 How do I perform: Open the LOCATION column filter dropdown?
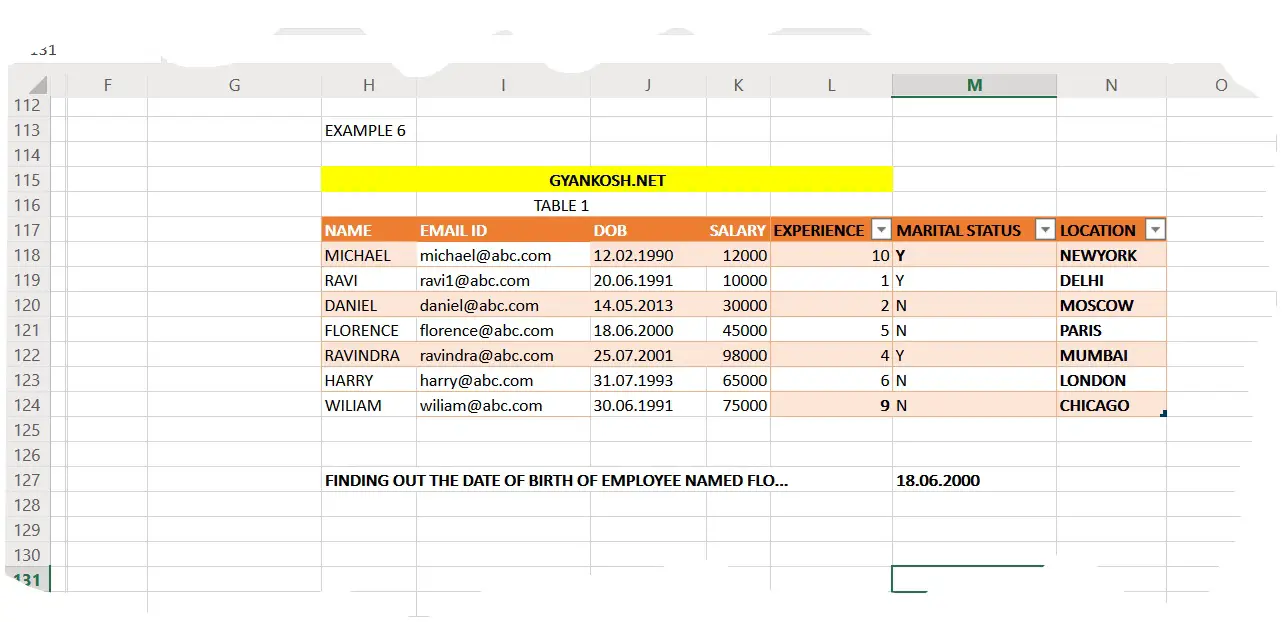pos(1155,230)
